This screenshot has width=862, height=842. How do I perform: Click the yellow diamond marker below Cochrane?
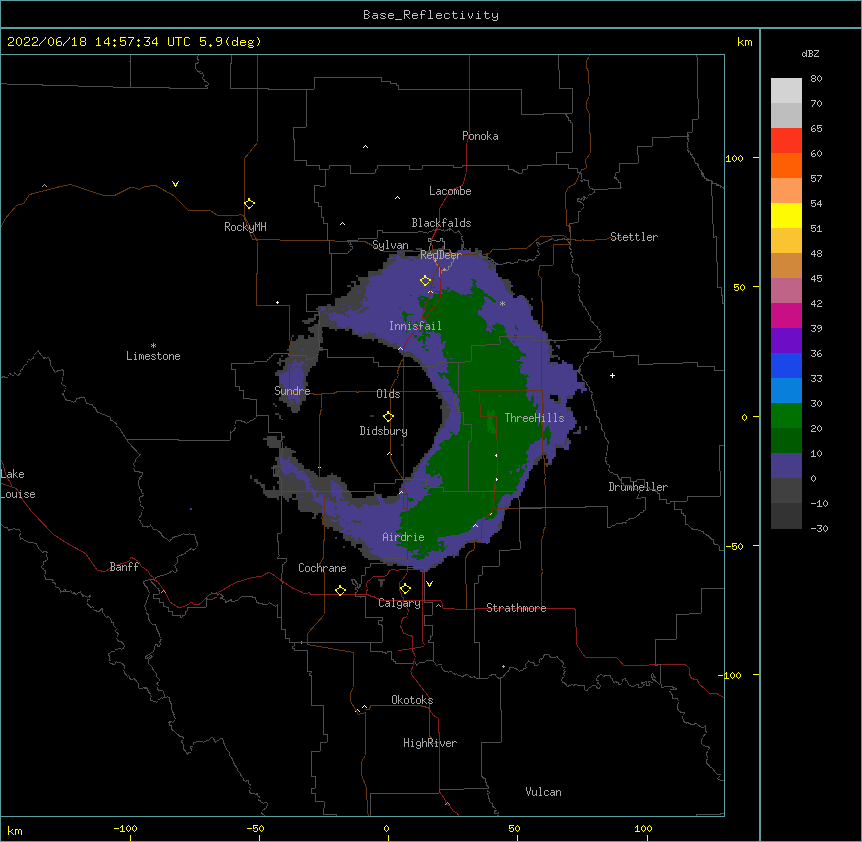coord(340,590)
